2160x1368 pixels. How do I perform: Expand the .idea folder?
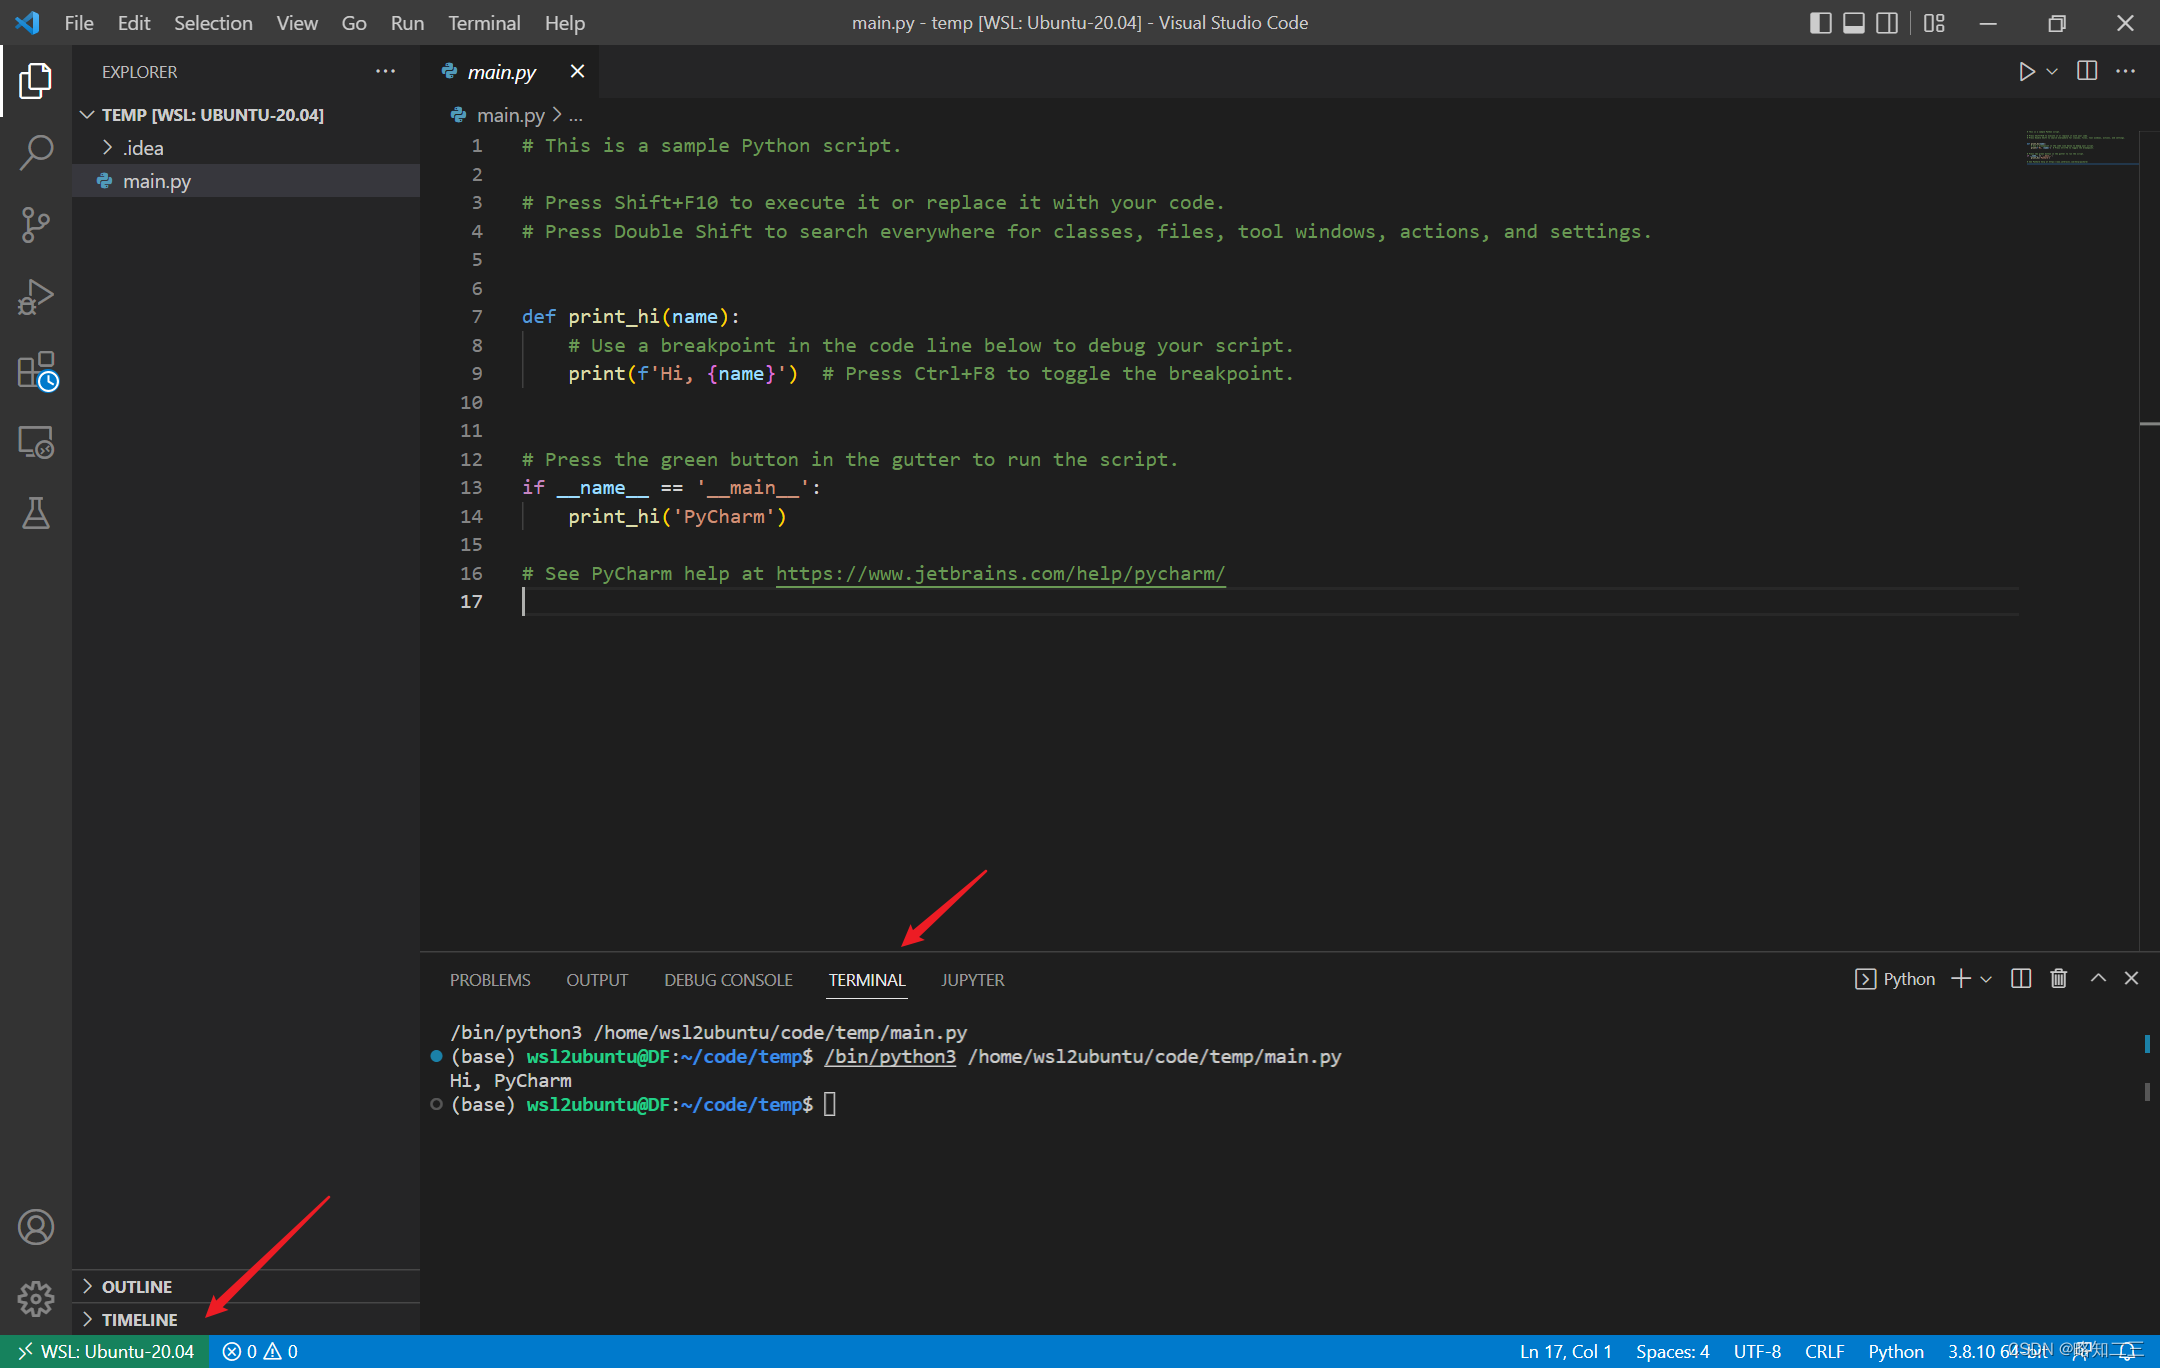click(x=142, y=148)
